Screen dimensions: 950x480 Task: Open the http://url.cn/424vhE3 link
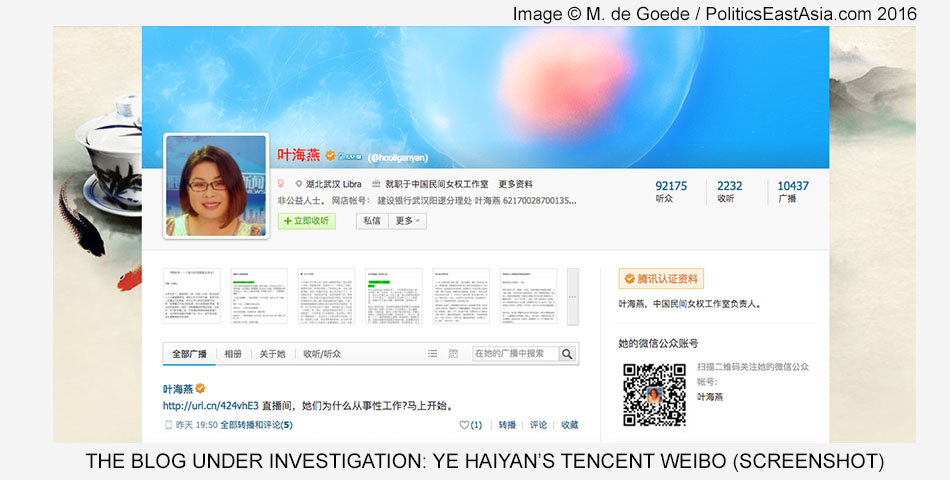coord(210,405)
